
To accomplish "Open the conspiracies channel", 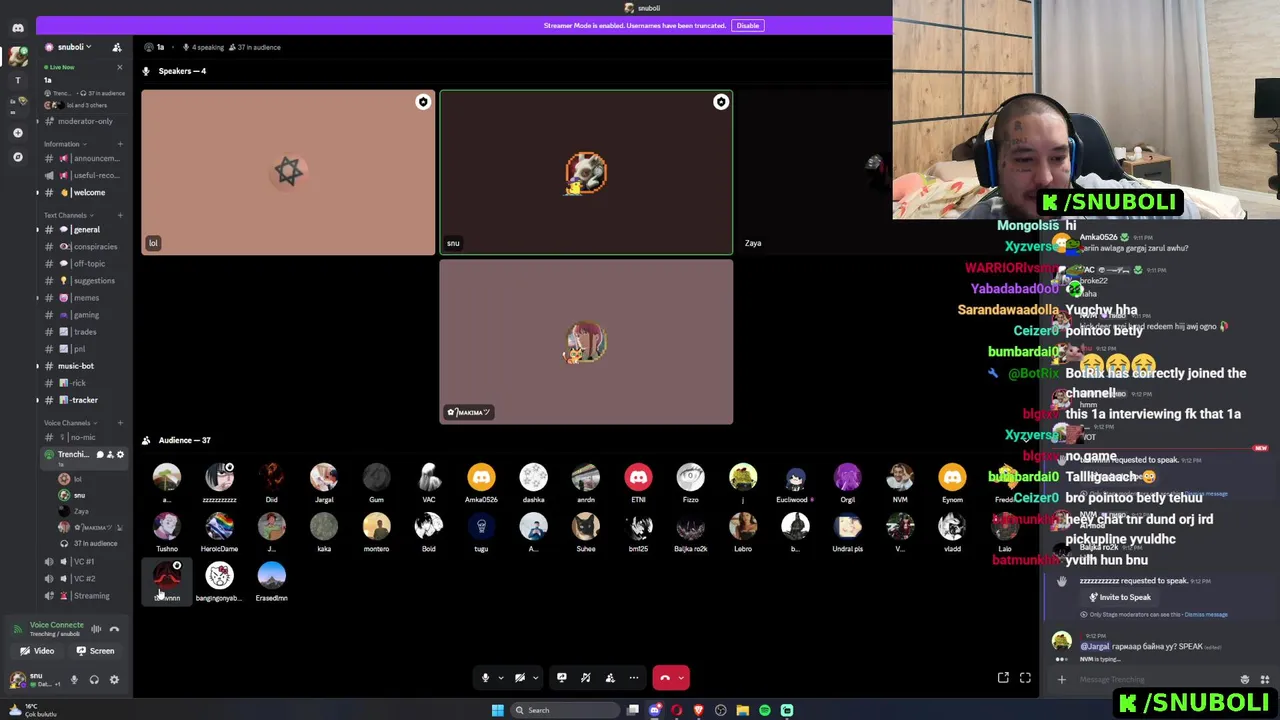I will point(83,246).
